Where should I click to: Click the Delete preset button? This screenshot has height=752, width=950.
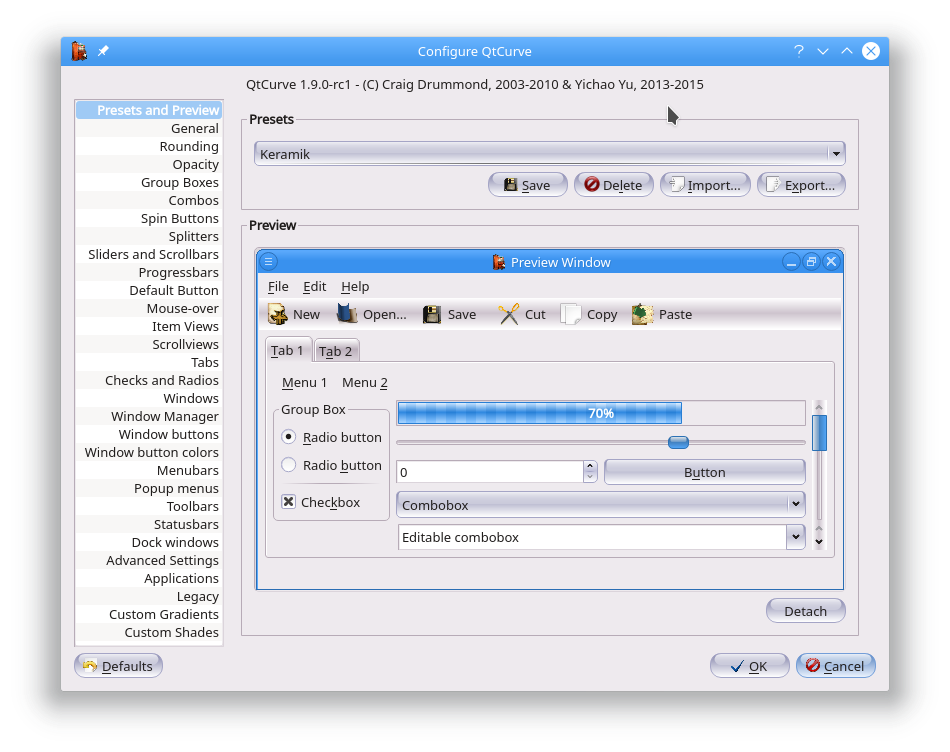613,185
